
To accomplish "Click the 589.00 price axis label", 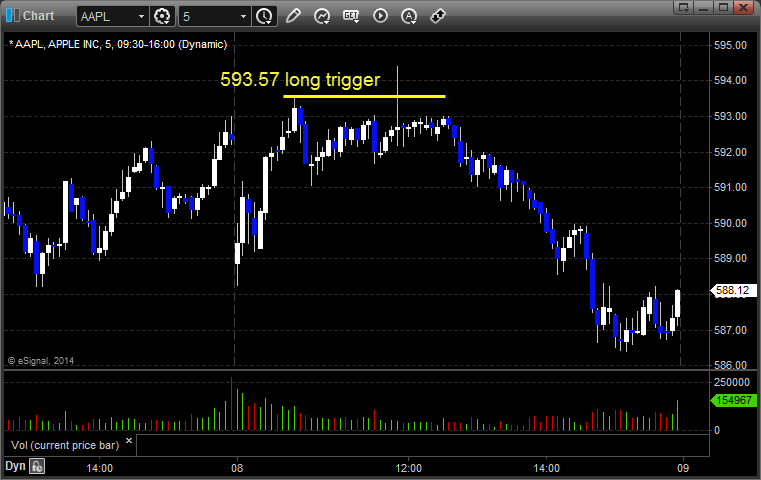I will tap(730, 258).
